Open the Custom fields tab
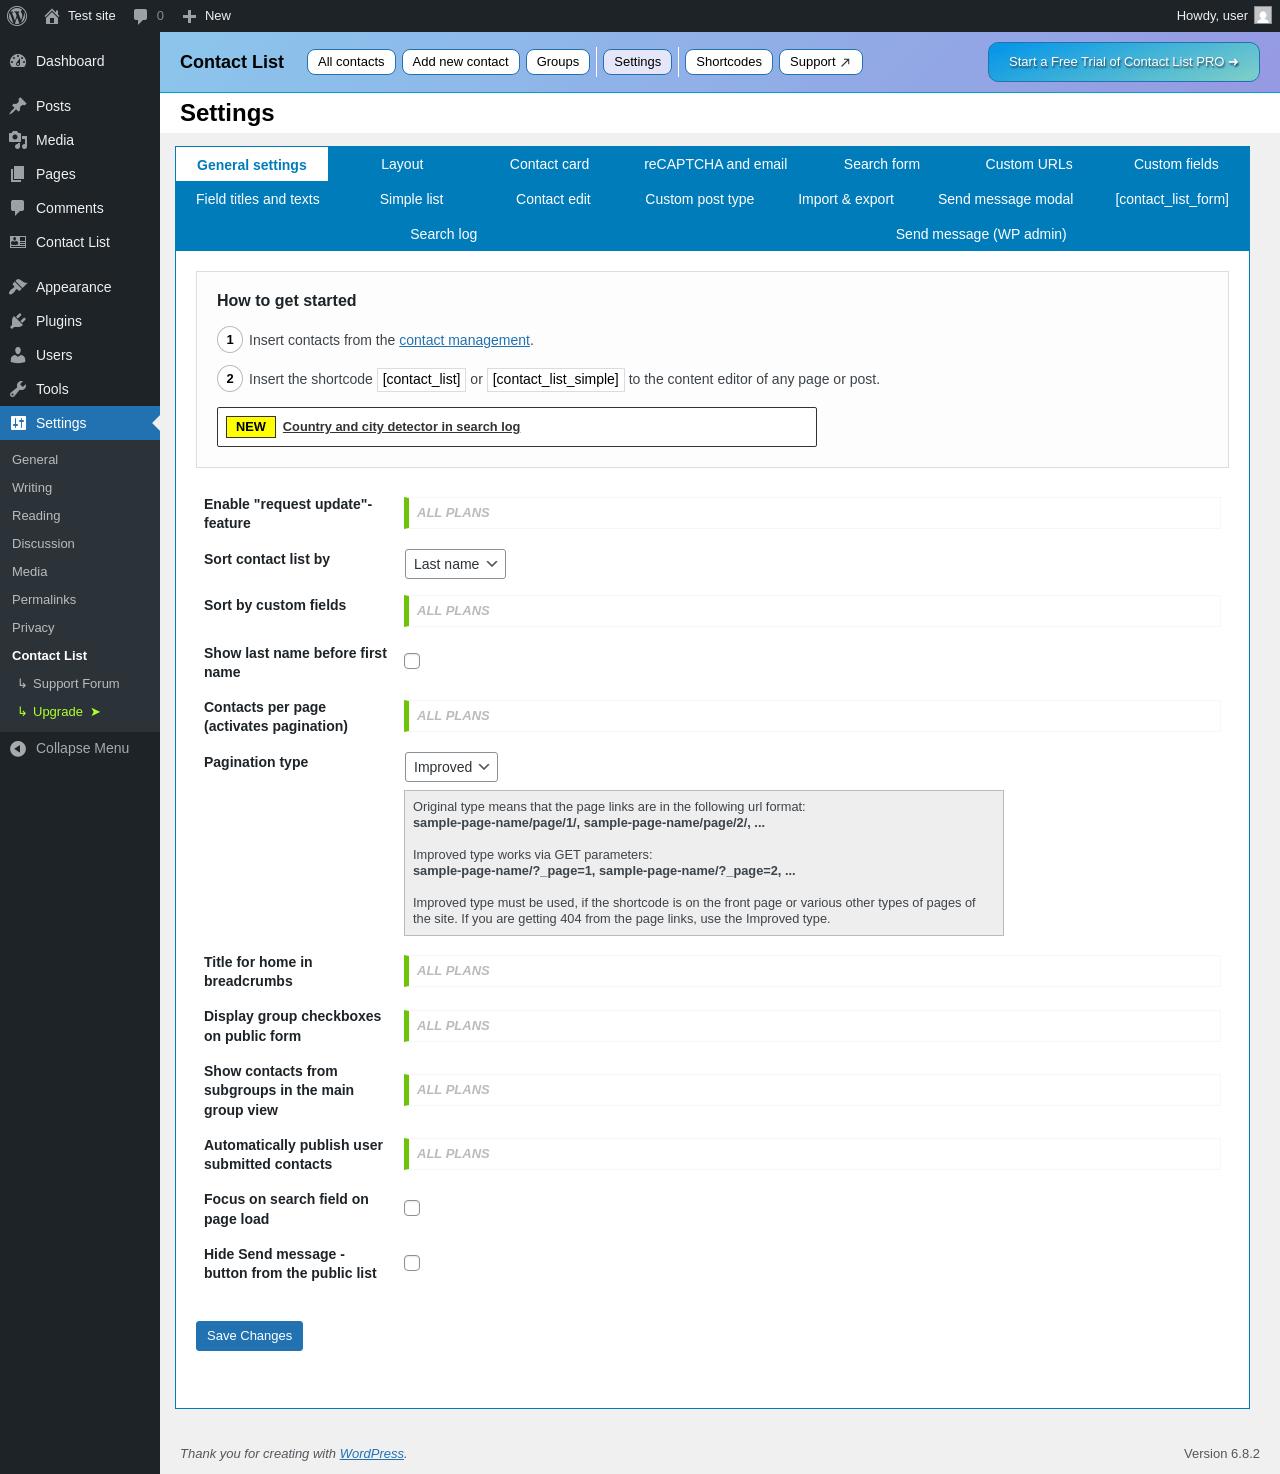This screenshot has width=1280, height=1474. pyautogui.click(x=1176, y=164)
